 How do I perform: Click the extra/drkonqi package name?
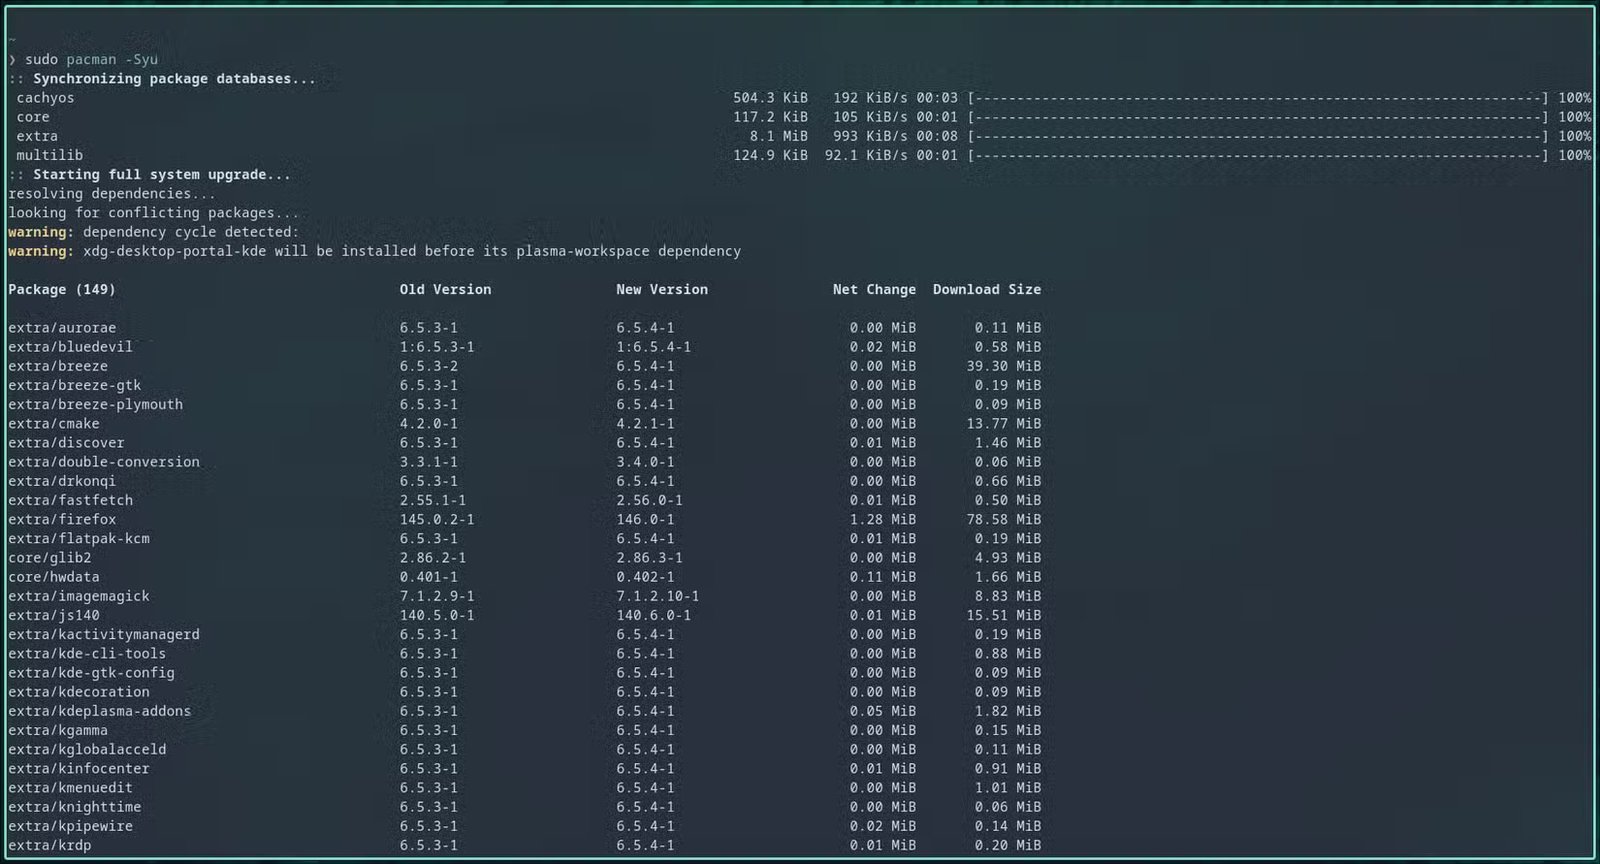click(62, 481)
